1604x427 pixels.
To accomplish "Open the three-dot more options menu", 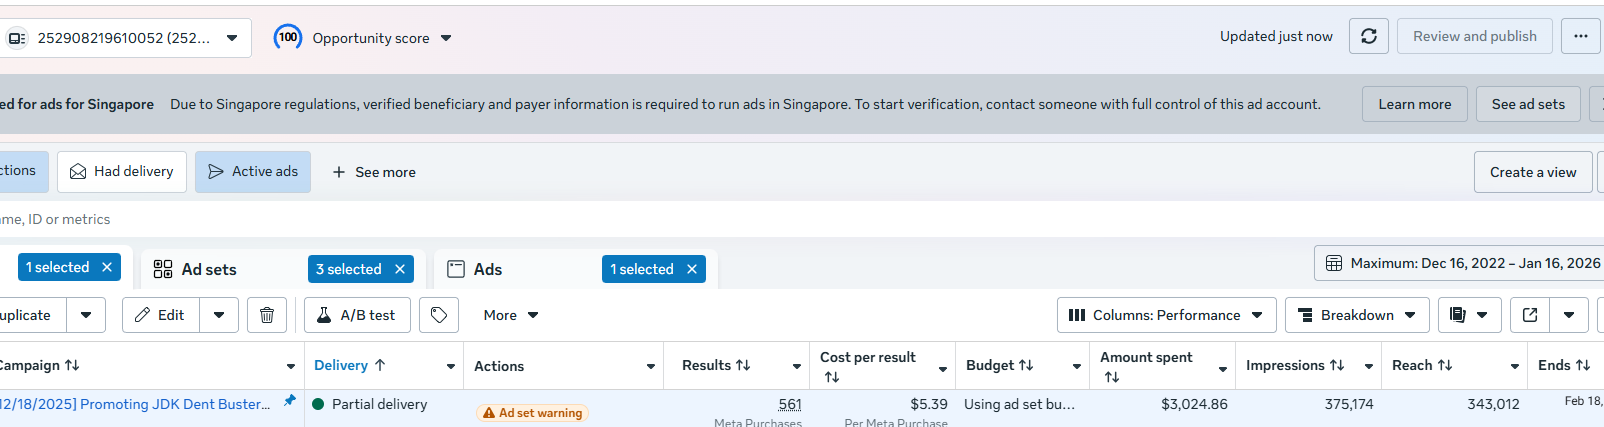I will tap(1580, 37).
